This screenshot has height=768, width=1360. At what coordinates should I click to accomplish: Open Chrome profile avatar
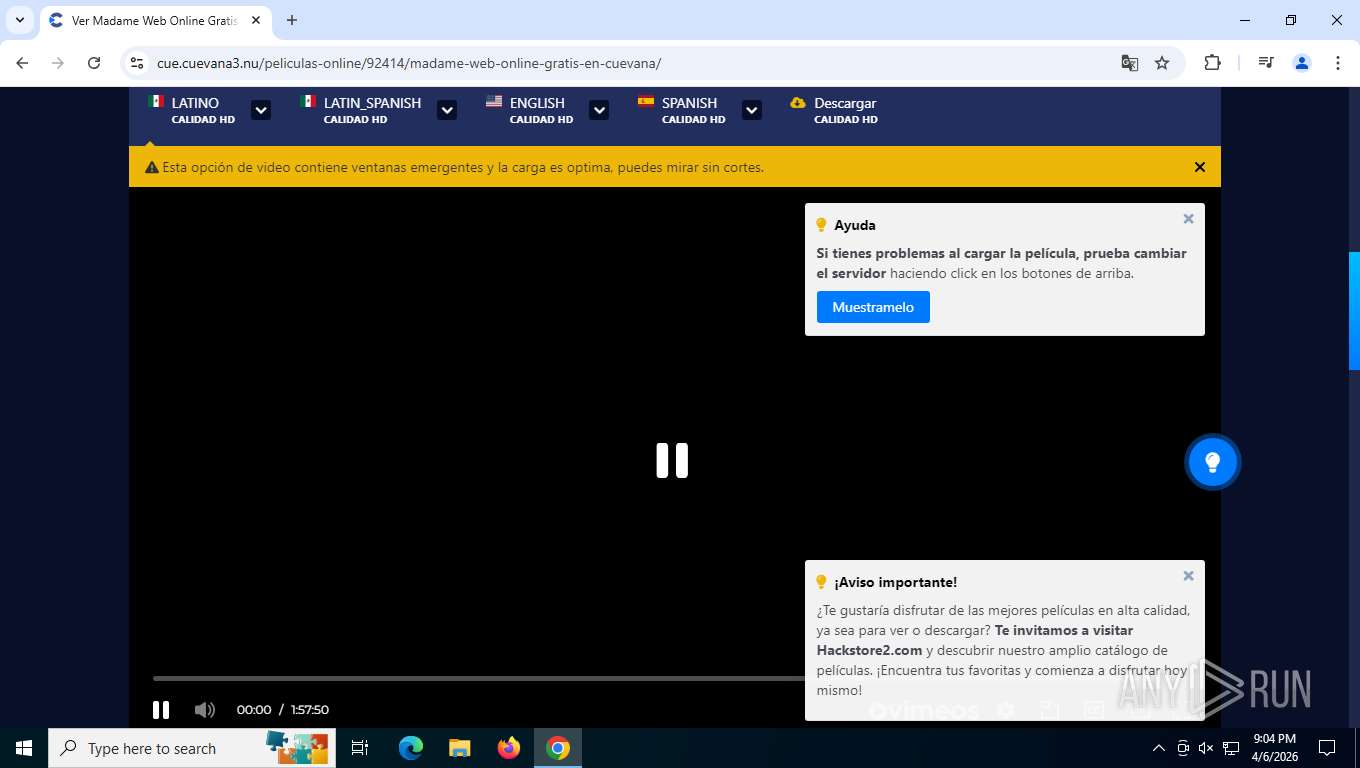pyautogui.click(x=1302, y=63)
